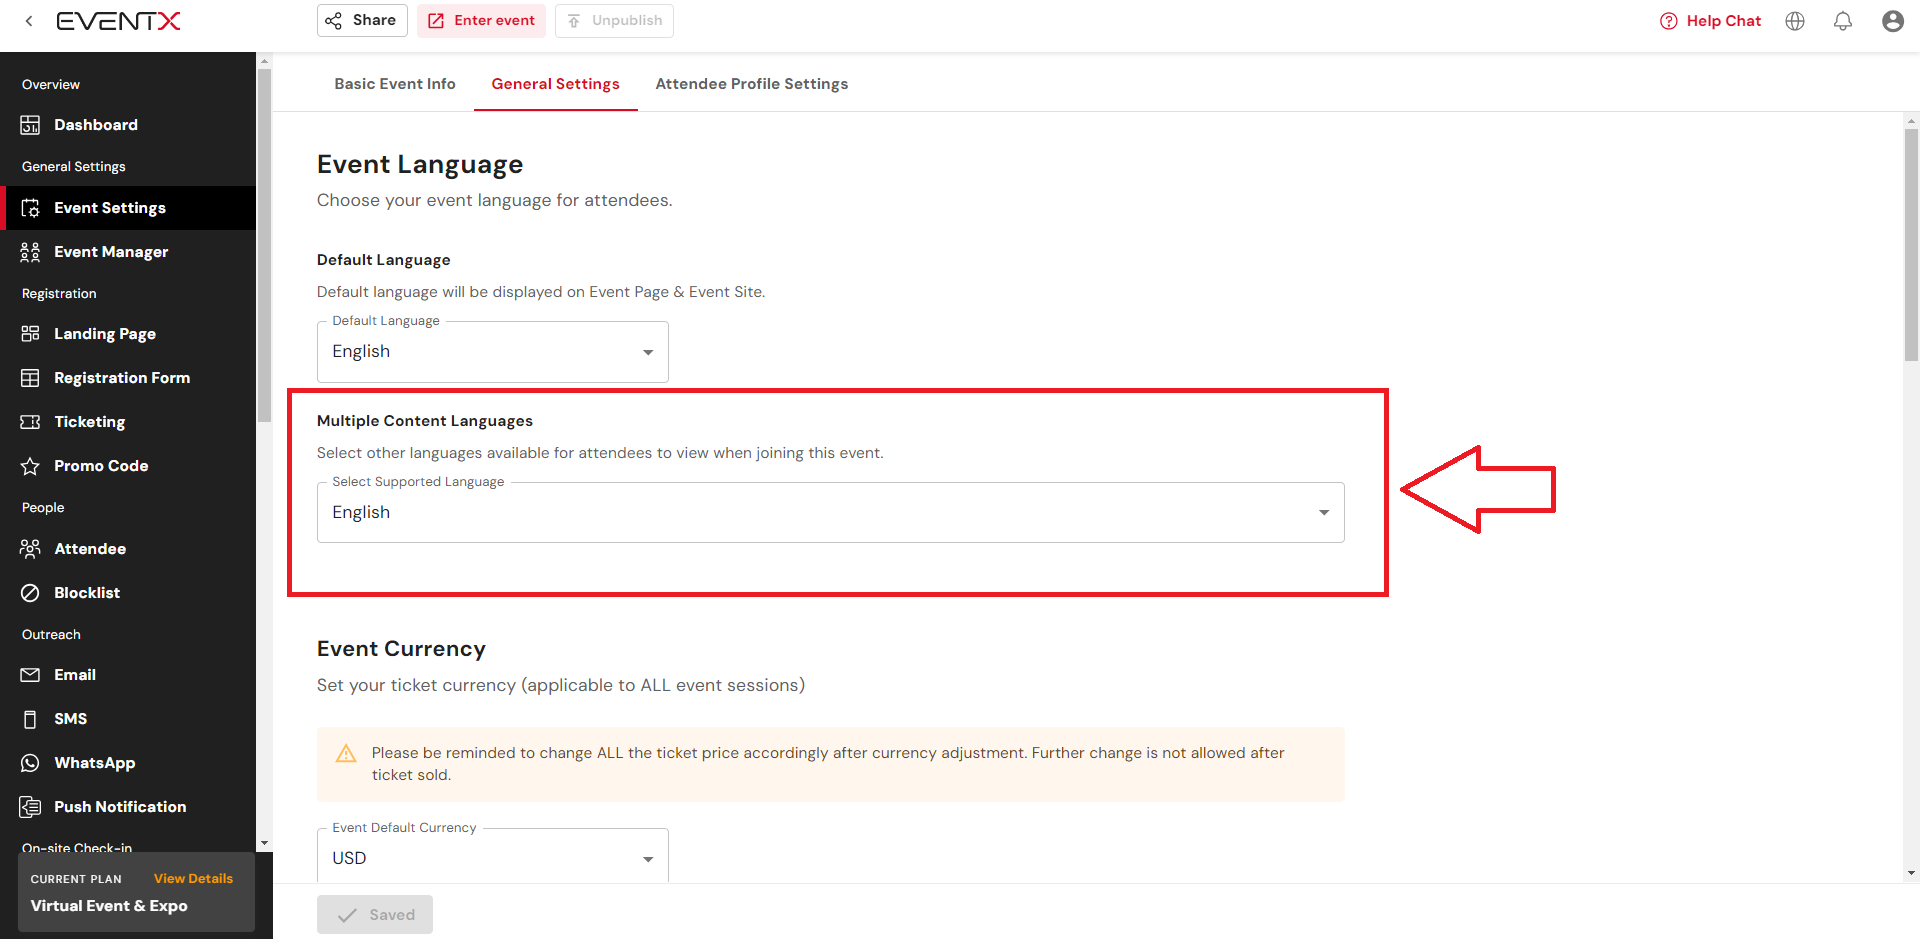Click the sidebar scrollbar thumb
This screenshot has height=939, width=1920.
point(264,245)
